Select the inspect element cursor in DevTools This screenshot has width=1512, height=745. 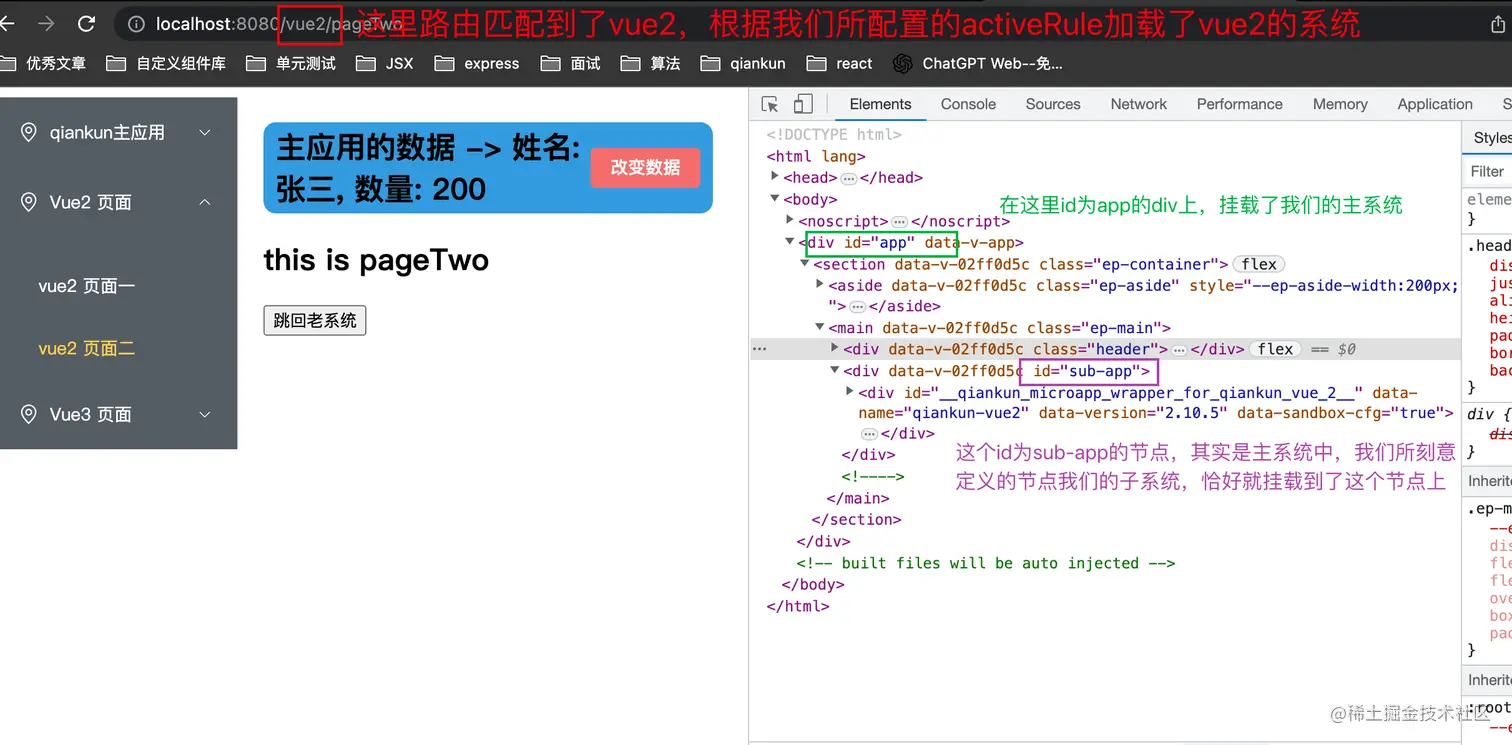tap(767, 103)
